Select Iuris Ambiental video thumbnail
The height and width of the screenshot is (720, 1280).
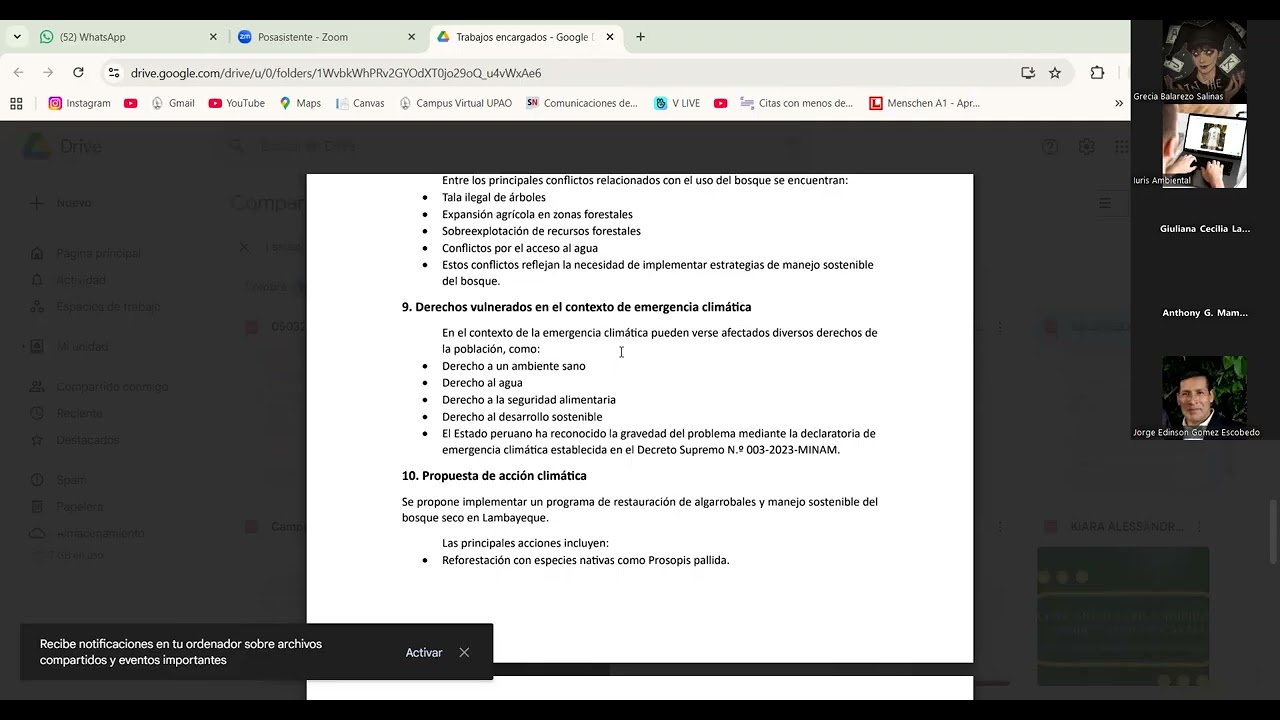pos(1204,146)
